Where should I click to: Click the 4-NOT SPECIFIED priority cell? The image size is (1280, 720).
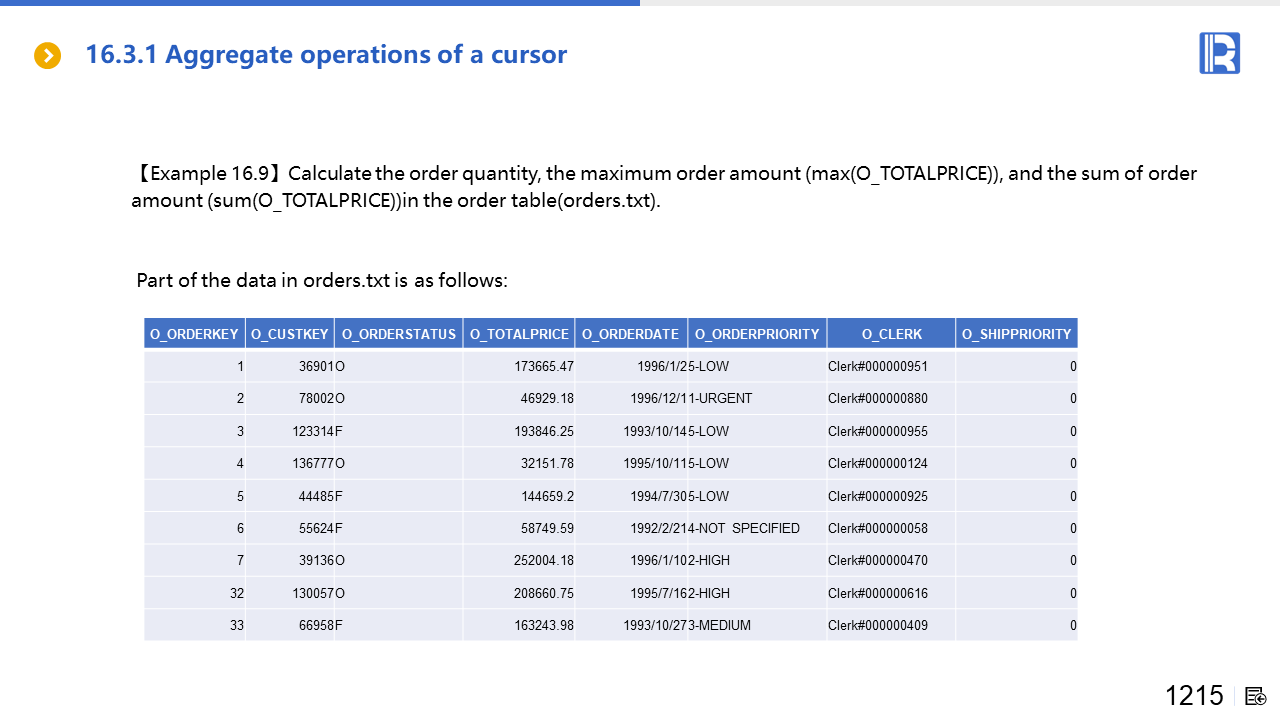tap(745, 528)
